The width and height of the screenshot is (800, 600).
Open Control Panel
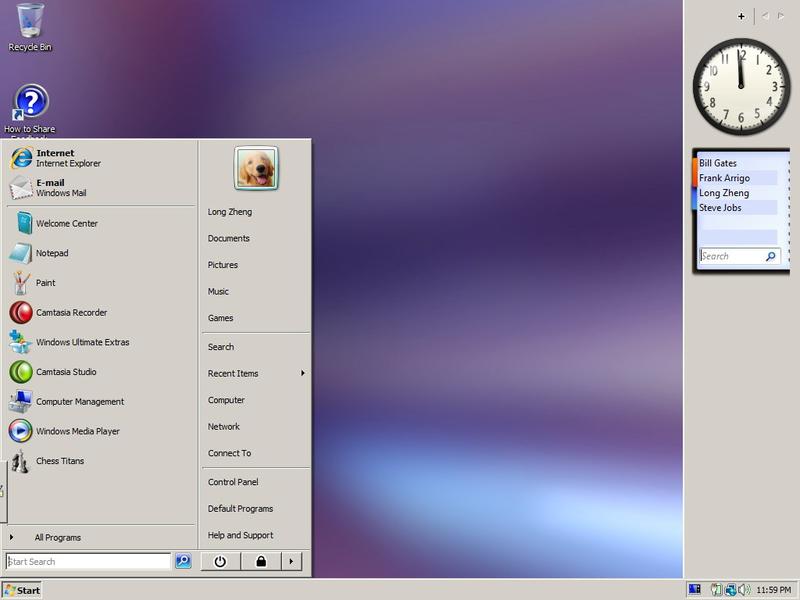(233, 482)
